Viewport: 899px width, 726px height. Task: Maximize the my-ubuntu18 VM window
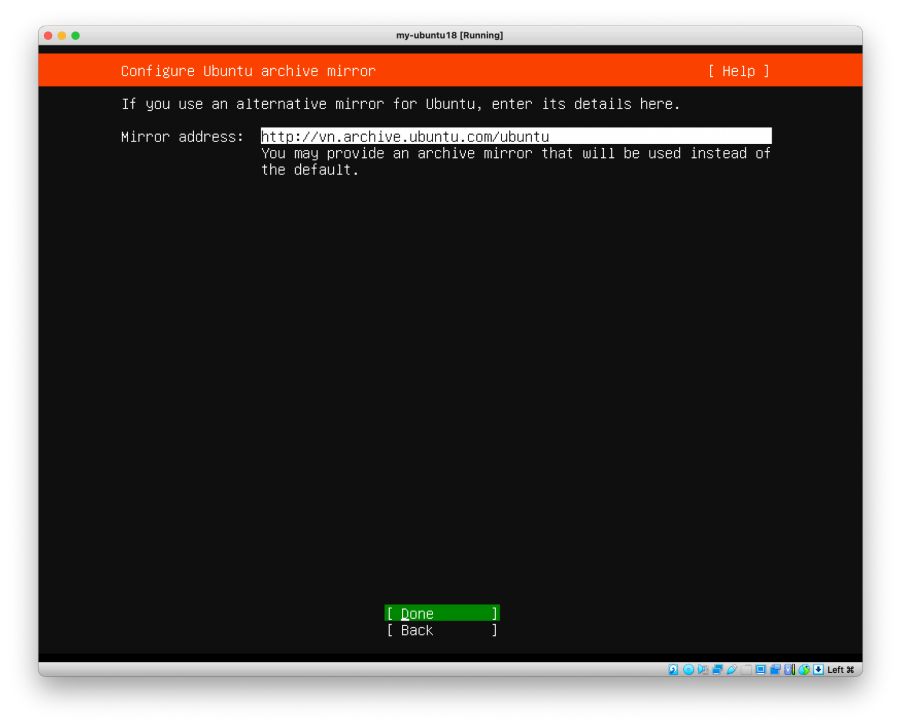(x=76, y=36)
